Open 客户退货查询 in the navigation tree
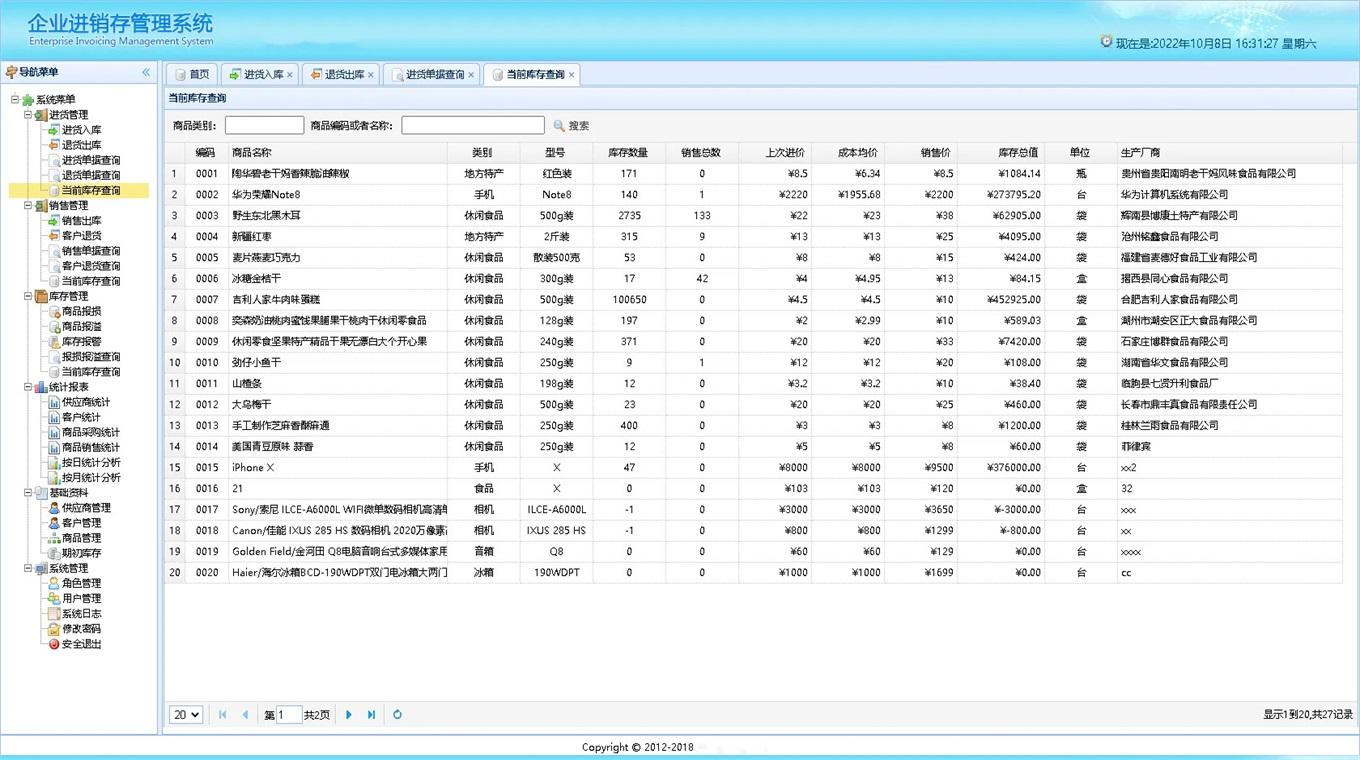1360x760 pixels. [91, 266]
